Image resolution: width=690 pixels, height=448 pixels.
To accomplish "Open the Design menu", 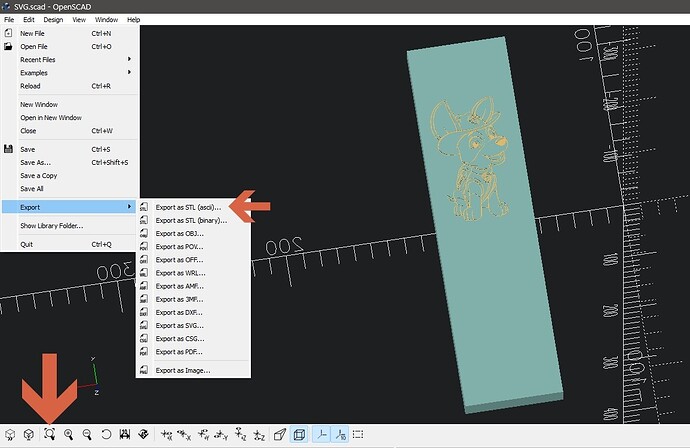I will point(53,20).
